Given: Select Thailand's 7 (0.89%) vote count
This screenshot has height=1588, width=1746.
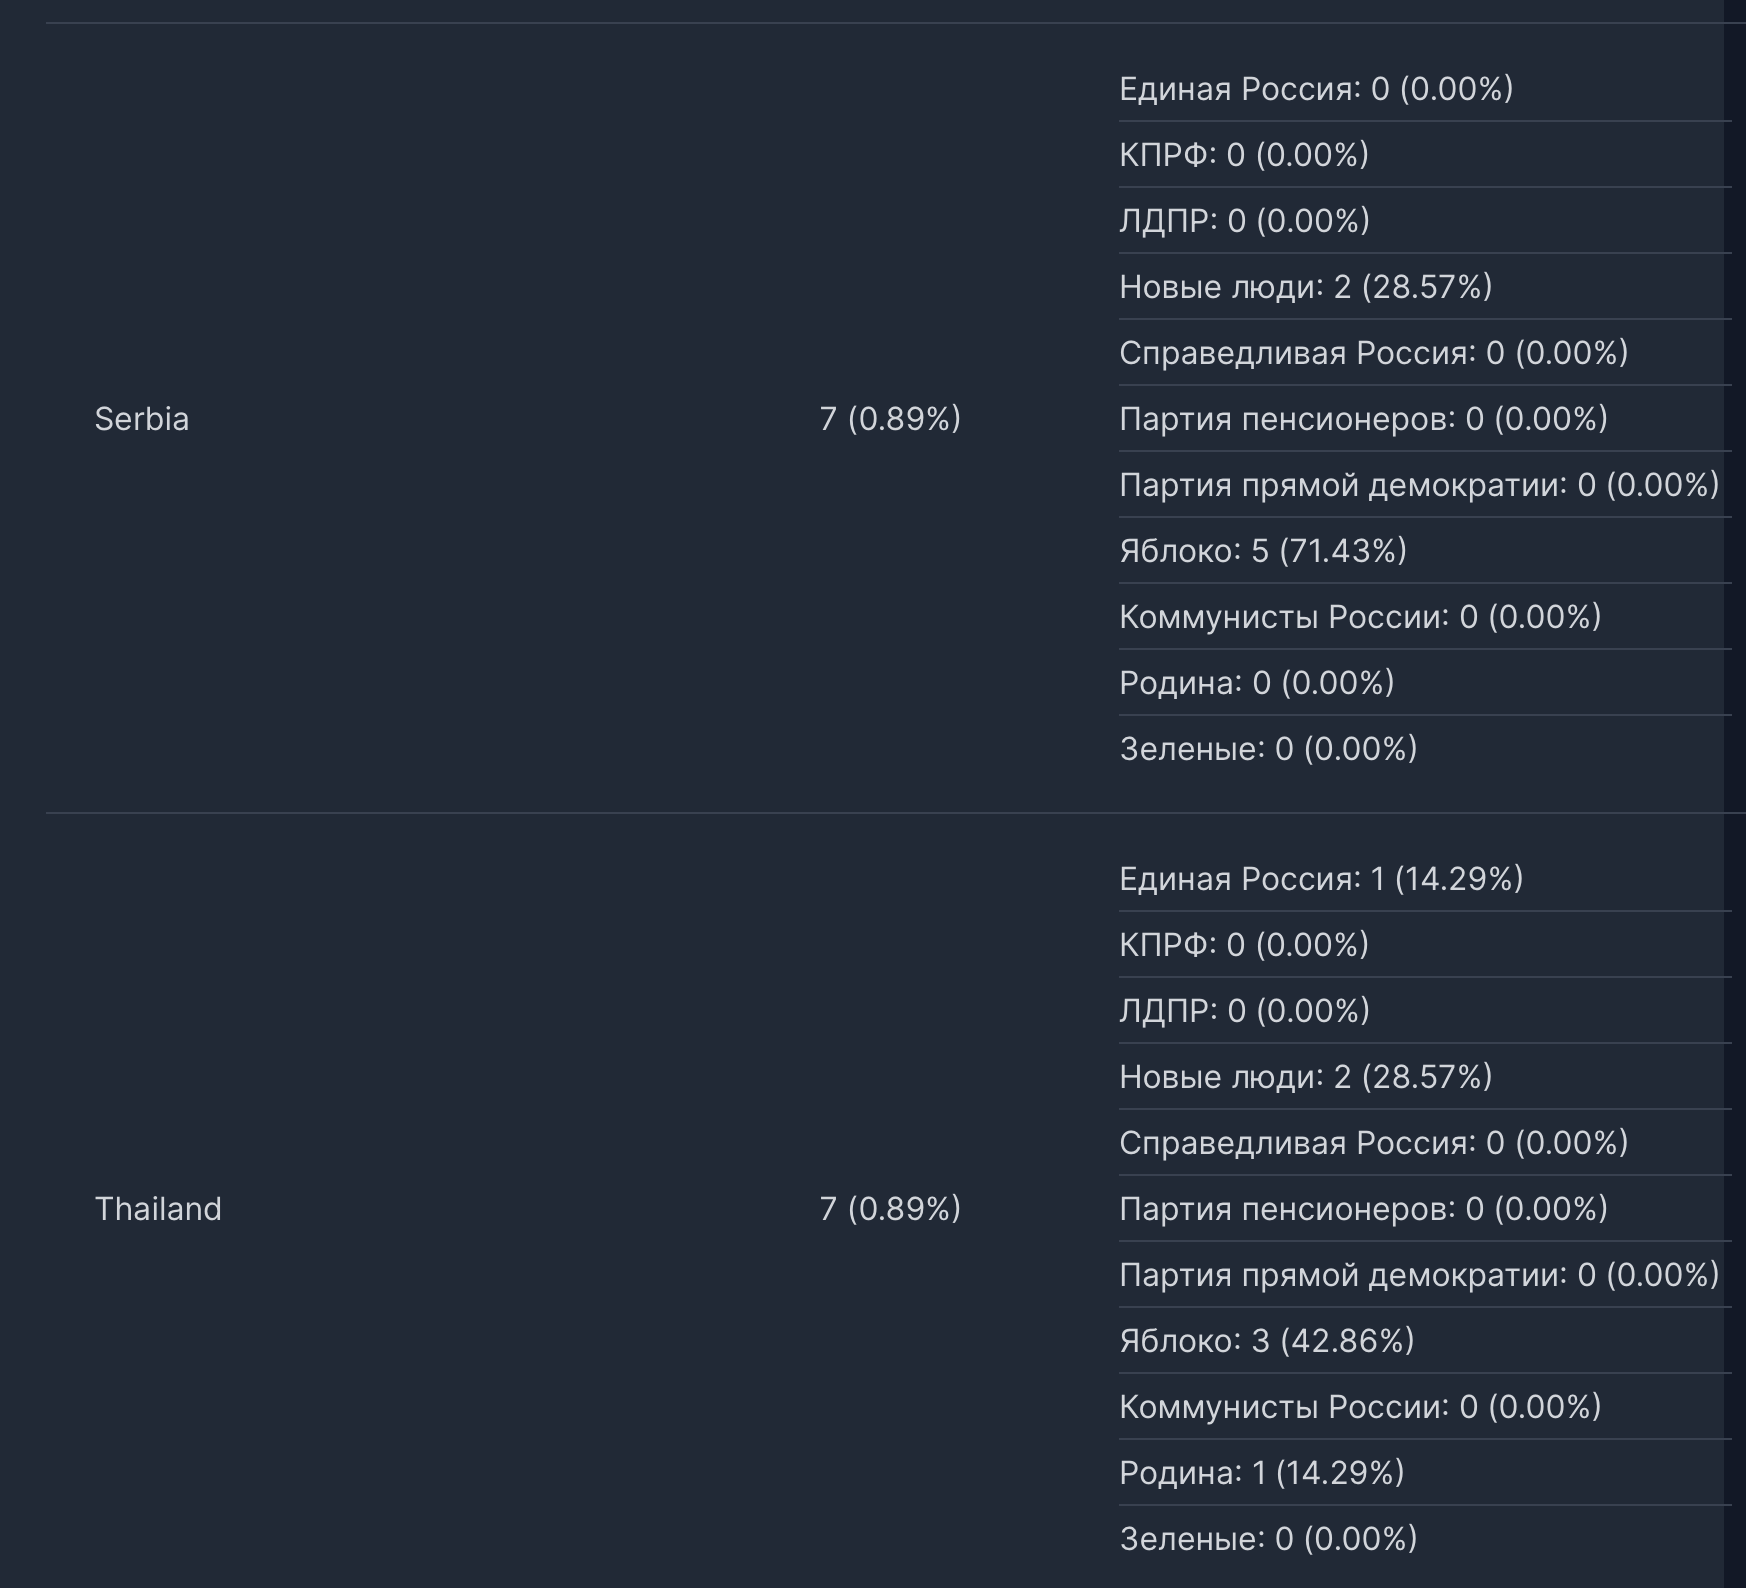Looking at the screenshot, I should (x=890, y=1208).
